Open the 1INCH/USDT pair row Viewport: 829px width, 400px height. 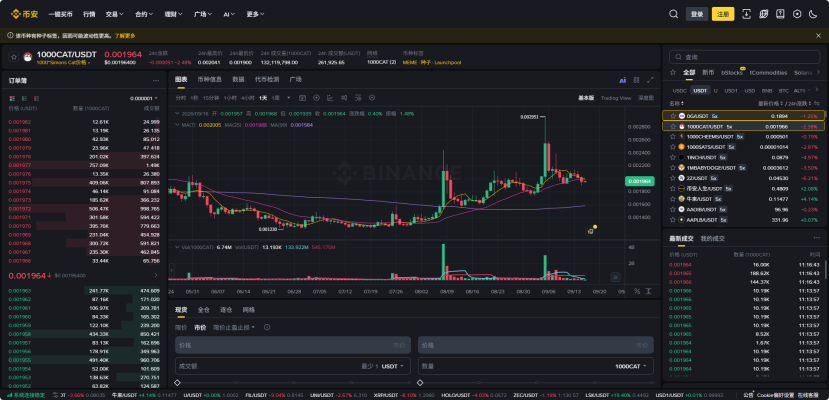point(745,157)
